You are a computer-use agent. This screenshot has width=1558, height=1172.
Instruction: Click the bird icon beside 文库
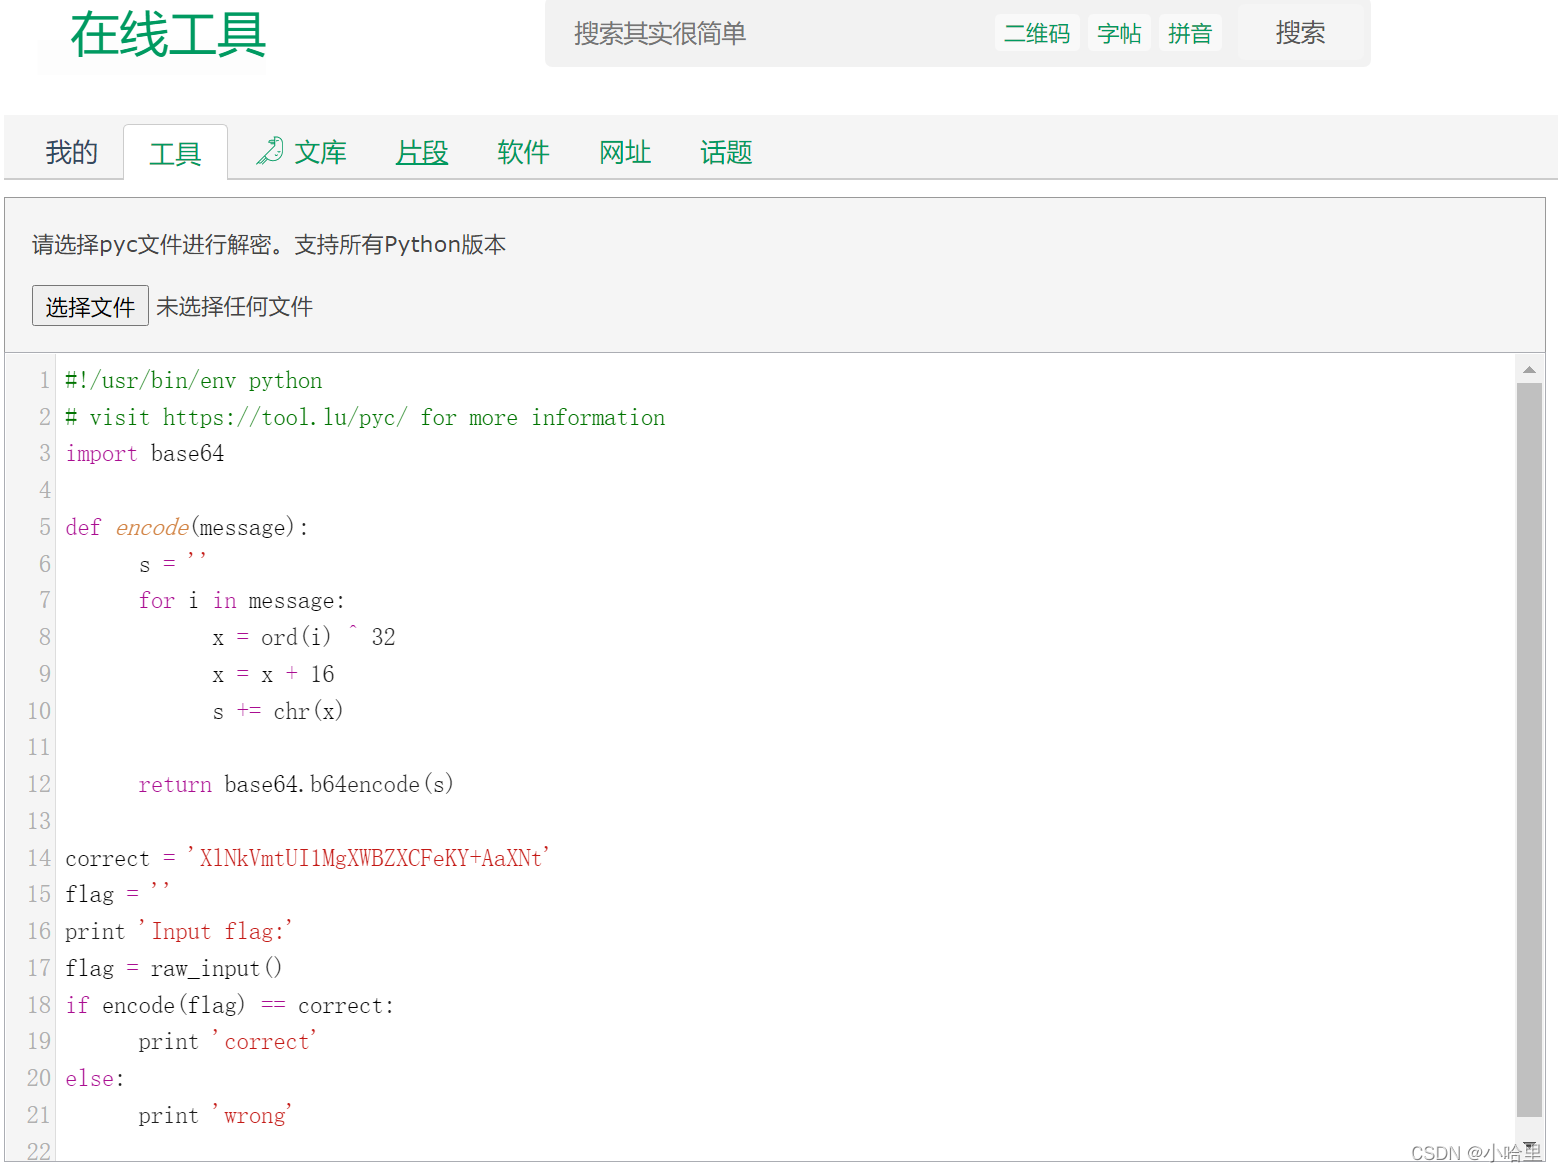pyautogui.click(x=270, y=151)
